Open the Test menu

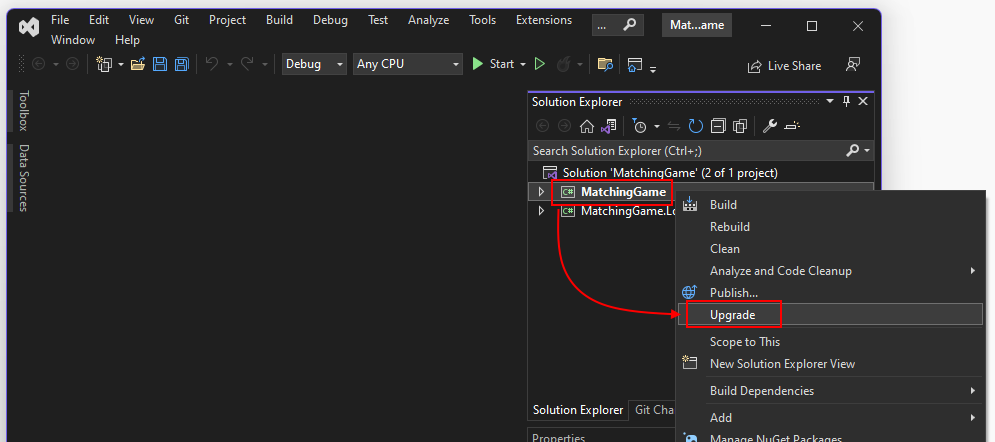pos(378,20)
